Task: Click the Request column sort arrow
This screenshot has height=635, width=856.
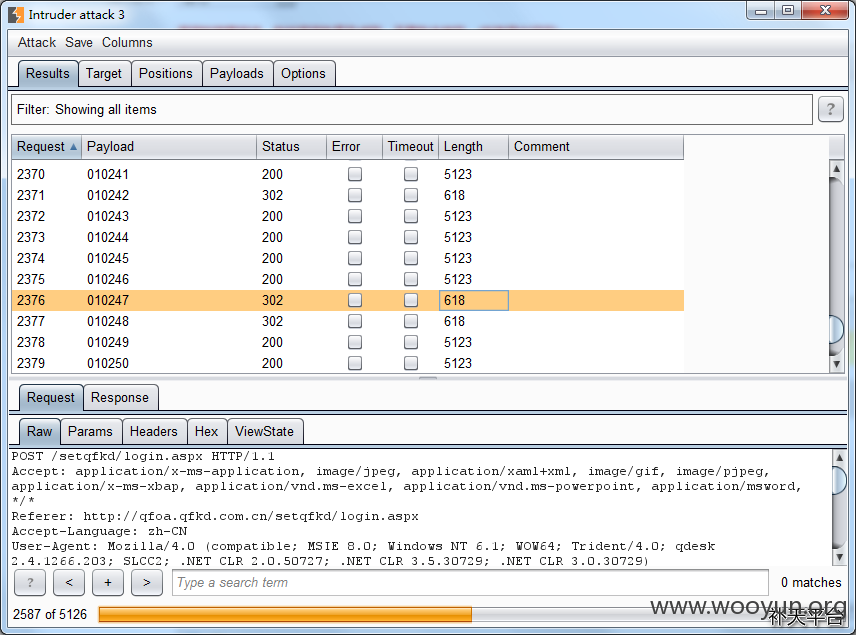Action: pyautogui.click(x=73, y=146)
